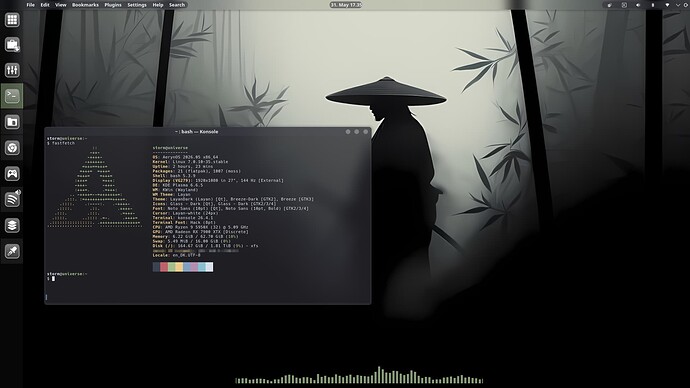
Task: Click the 'Swap' usage line
Action: pyautogui.click(x=191, y=241)
